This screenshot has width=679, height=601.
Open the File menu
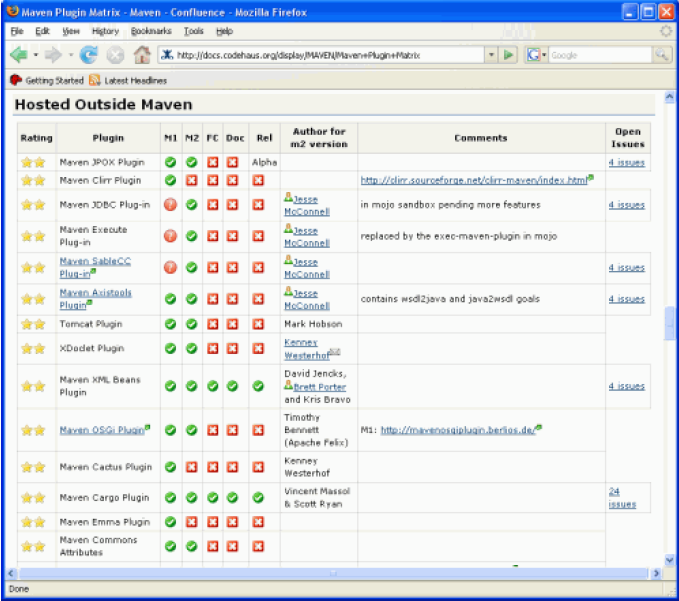17,31
